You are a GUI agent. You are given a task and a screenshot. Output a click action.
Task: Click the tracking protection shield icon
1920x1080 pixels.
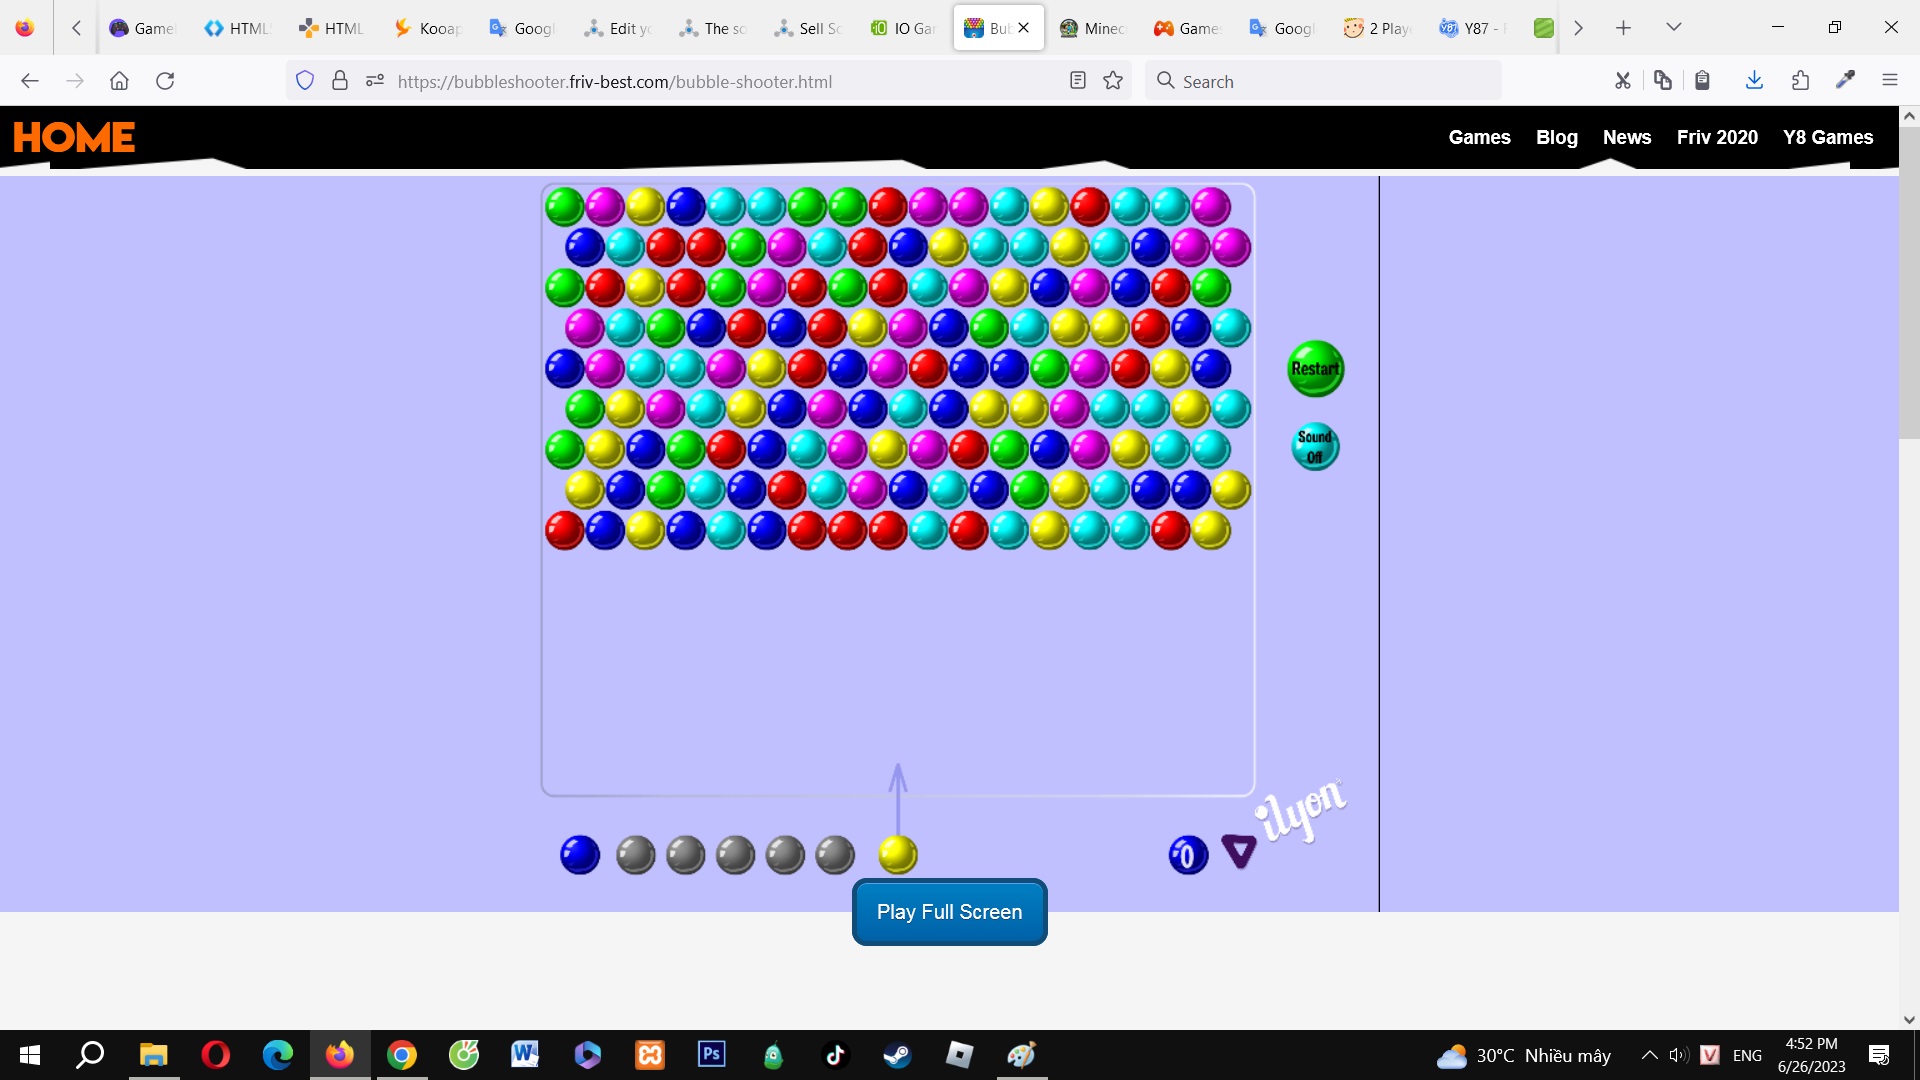[305, 81]
